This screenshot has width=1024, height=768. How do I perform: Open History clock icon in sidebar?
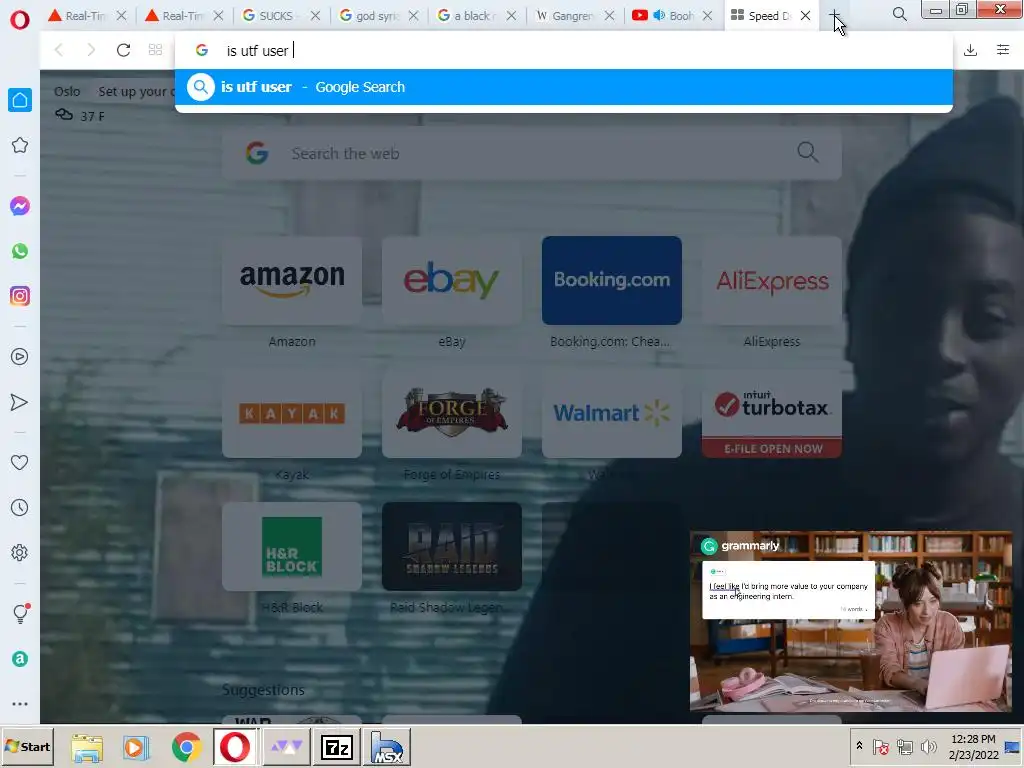(20, 507)
